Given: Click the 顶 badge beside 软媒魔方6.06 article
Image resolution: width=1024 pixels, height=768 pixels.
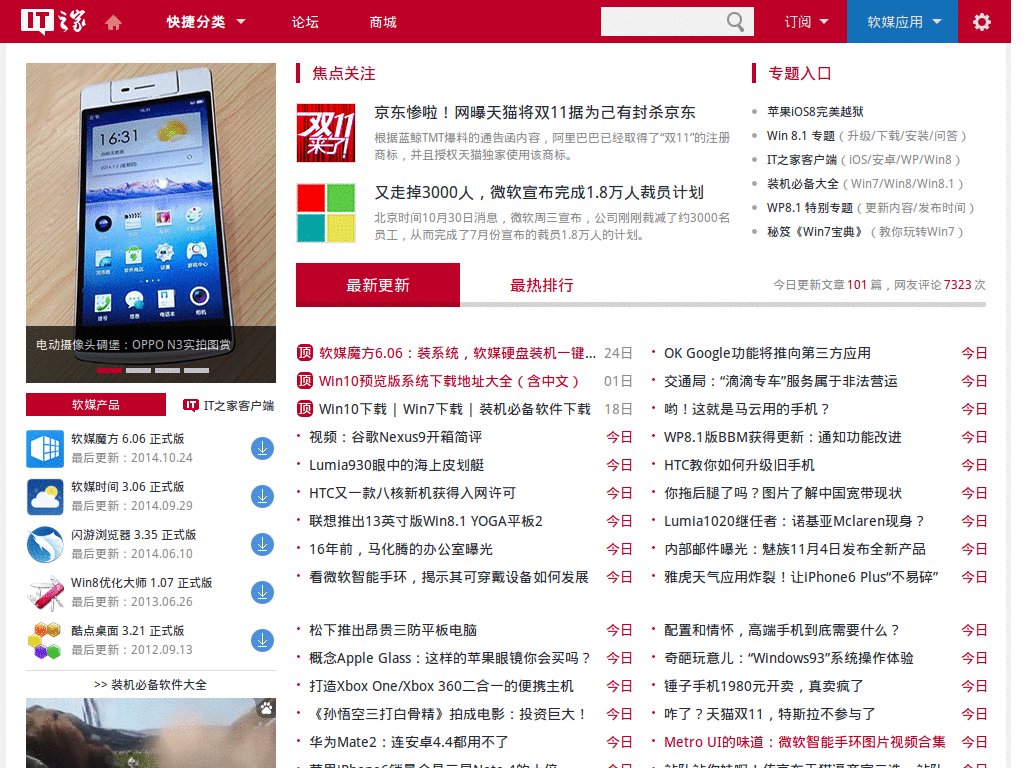Looking at the screenshot, I should 305,353.
